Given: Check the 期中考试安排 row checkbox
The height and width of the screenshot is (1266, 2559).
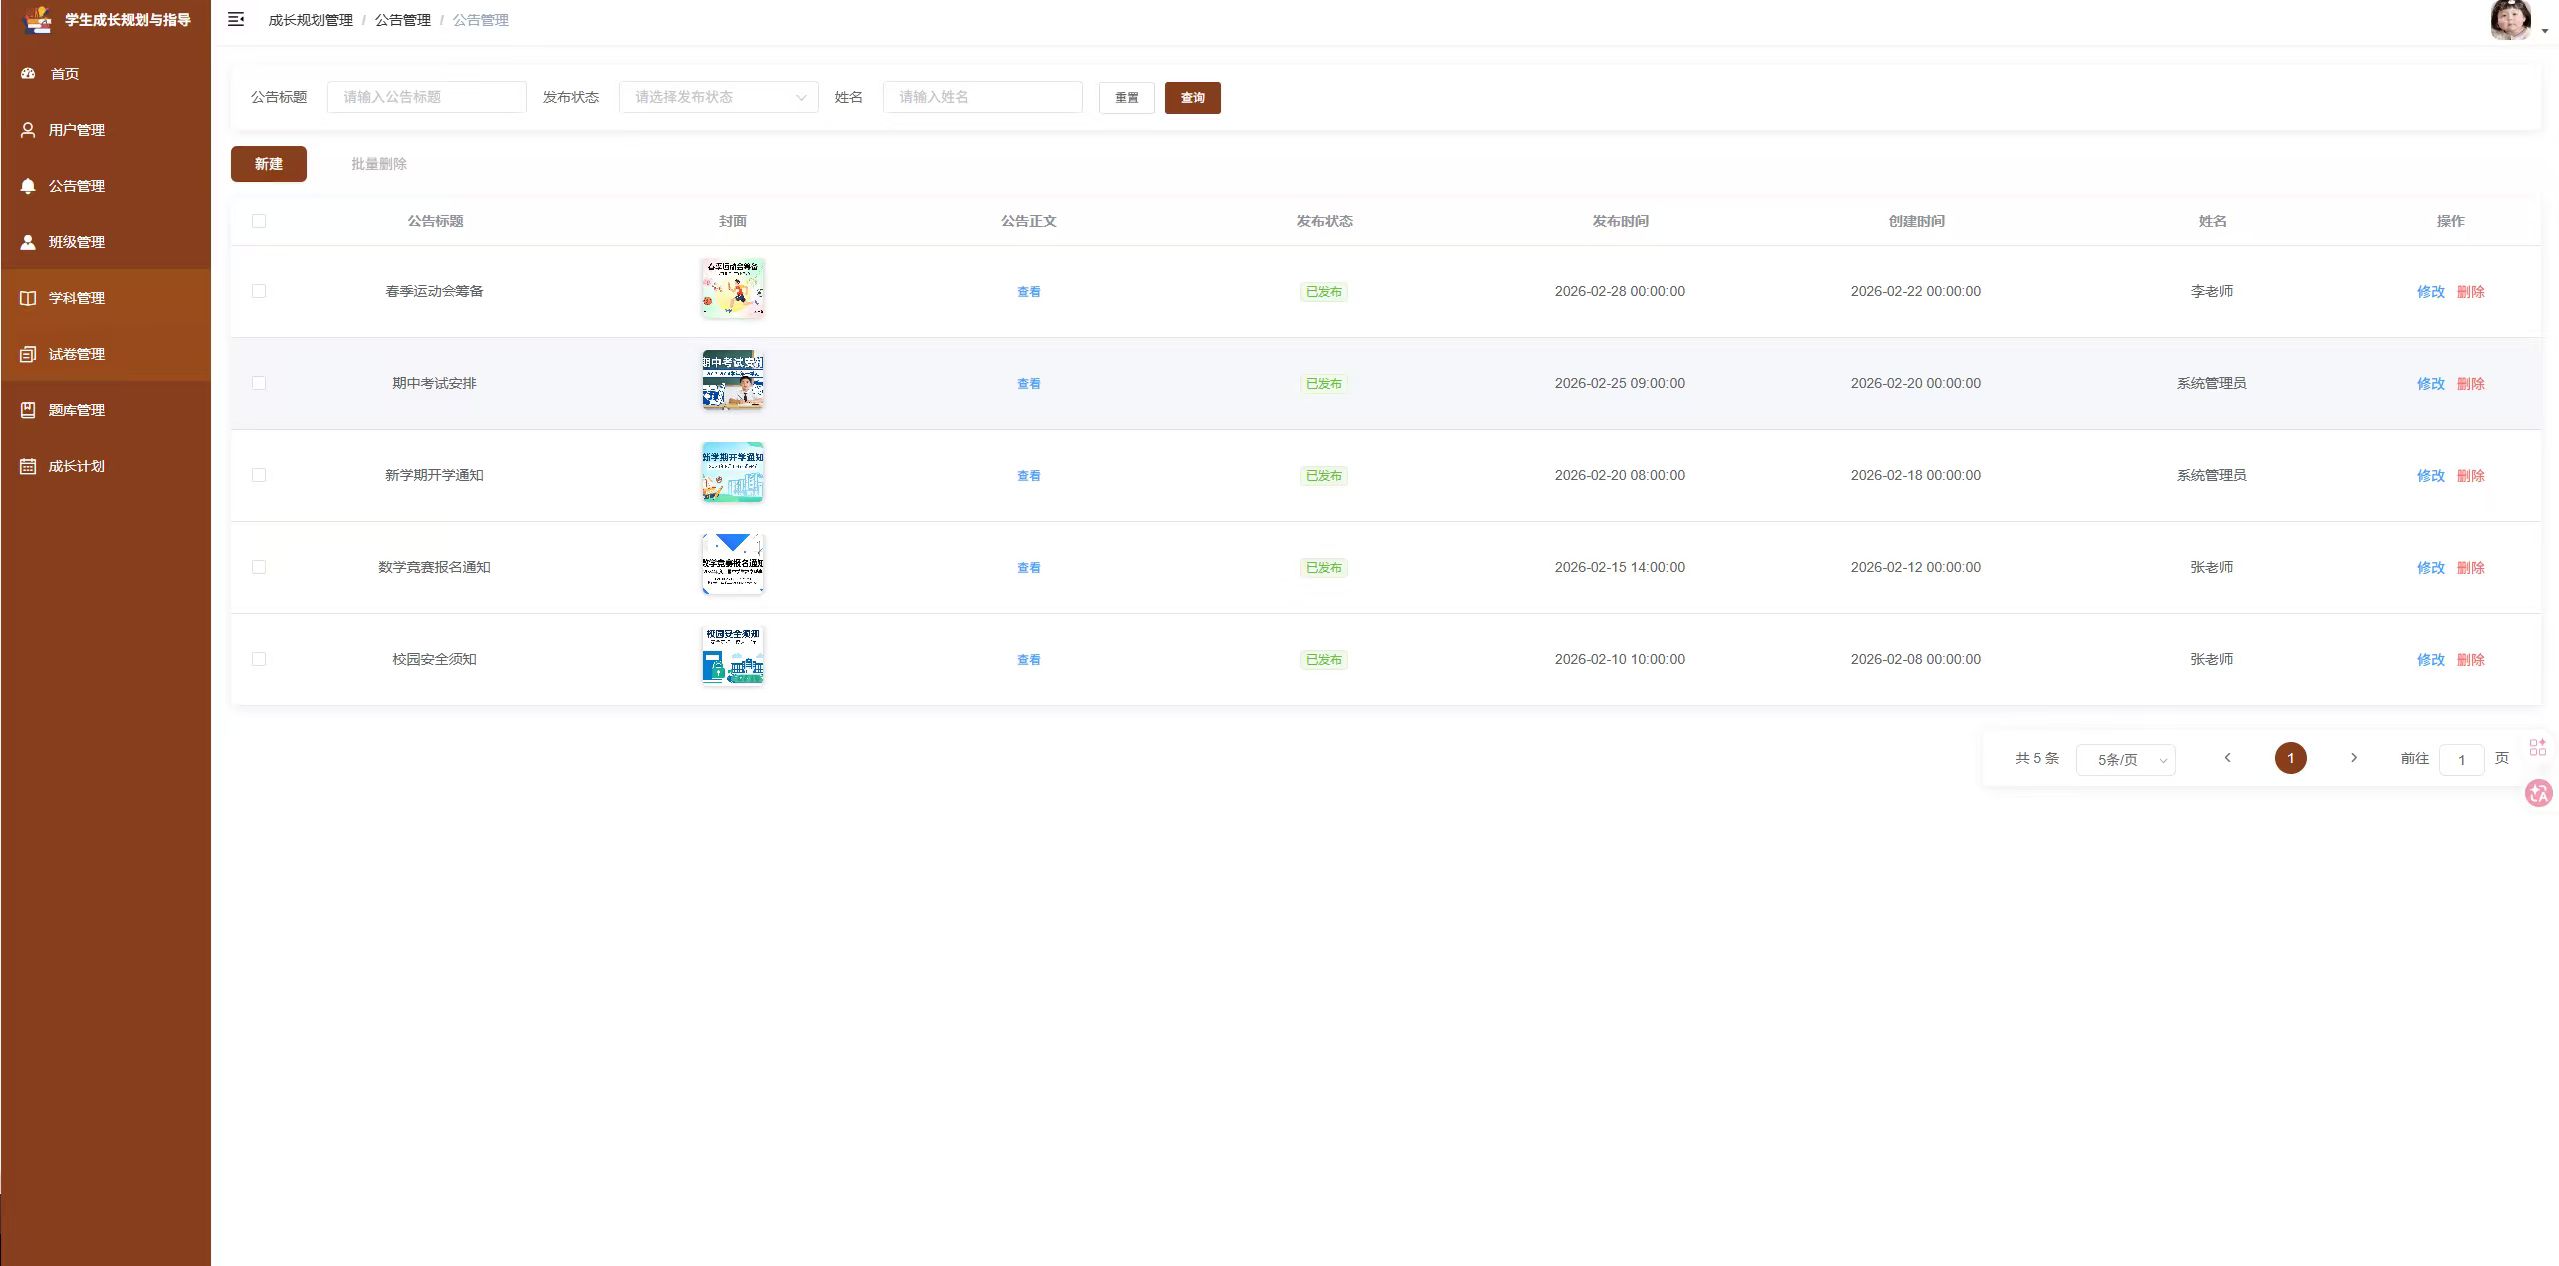Looking at the screenshot, I should (x=259, y=383).
